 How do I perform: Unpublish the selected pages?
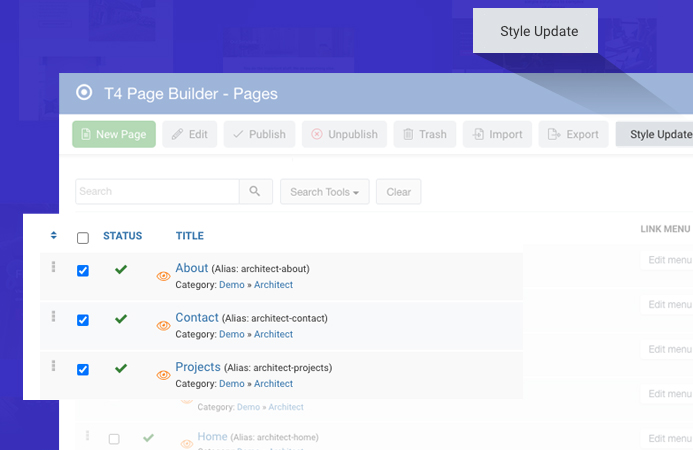click(x=344, y=134)
